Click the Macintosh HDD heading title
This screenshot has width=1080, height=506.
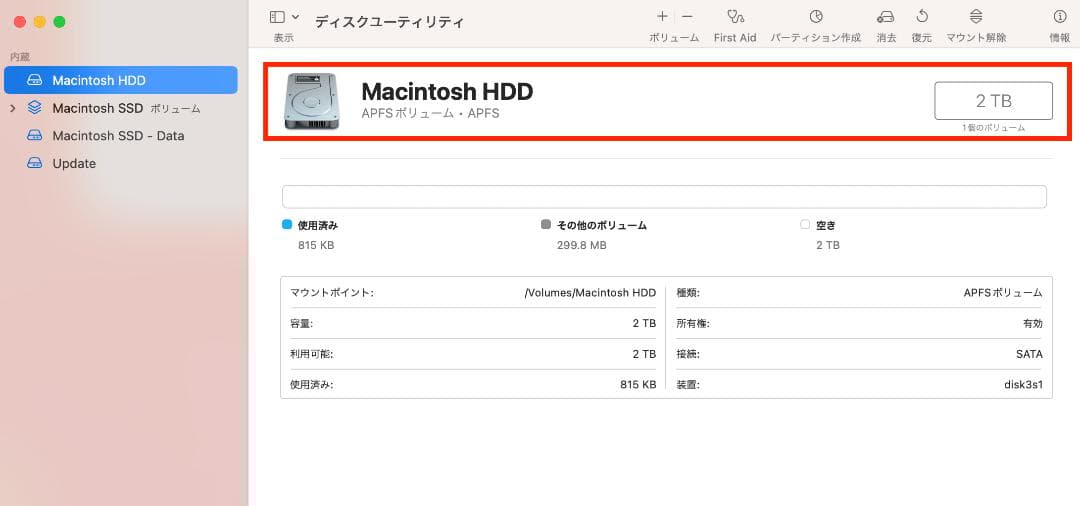[x=447, y=92]
